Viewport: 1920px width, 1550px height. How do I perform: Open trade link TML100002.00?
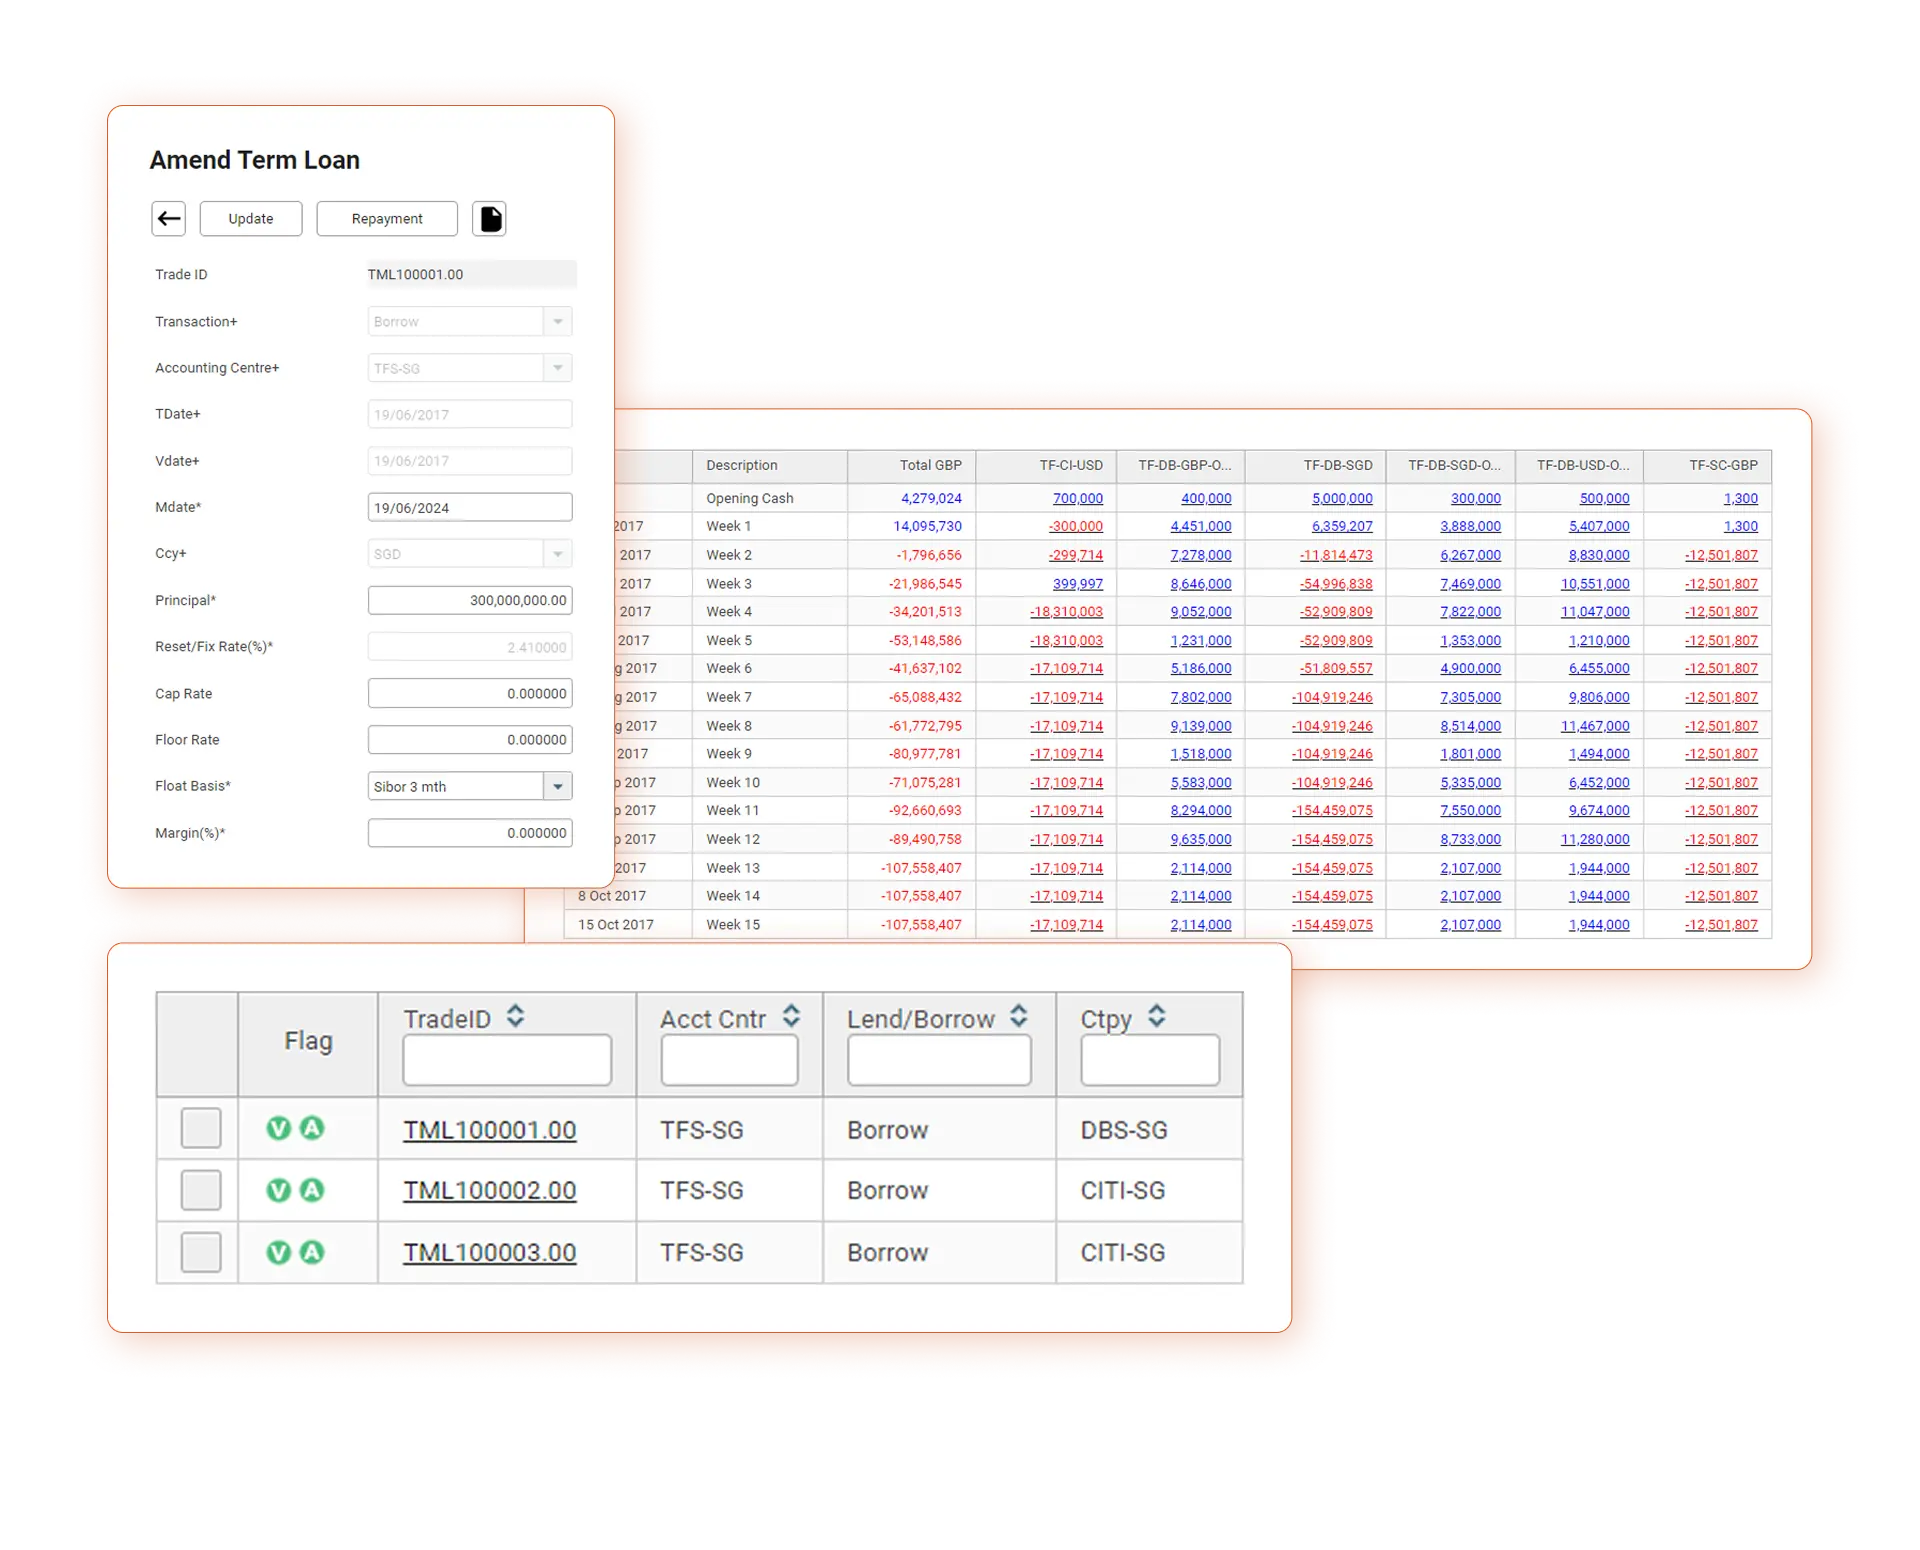[490, 1190]
